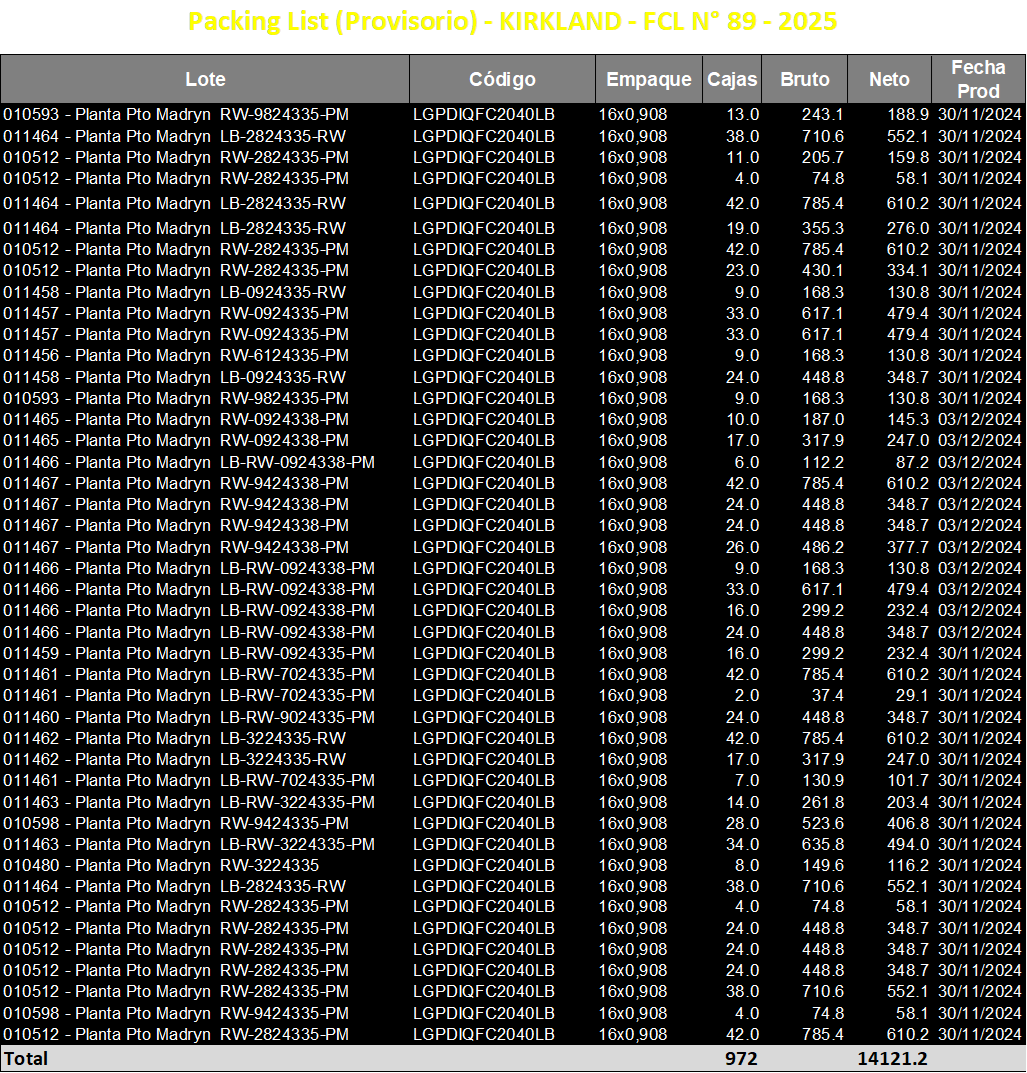The width and height of the screenshot is (1027, 1073).
Task: Click the Lote column header
Action: pyautogui.click(x=205, y=79)
